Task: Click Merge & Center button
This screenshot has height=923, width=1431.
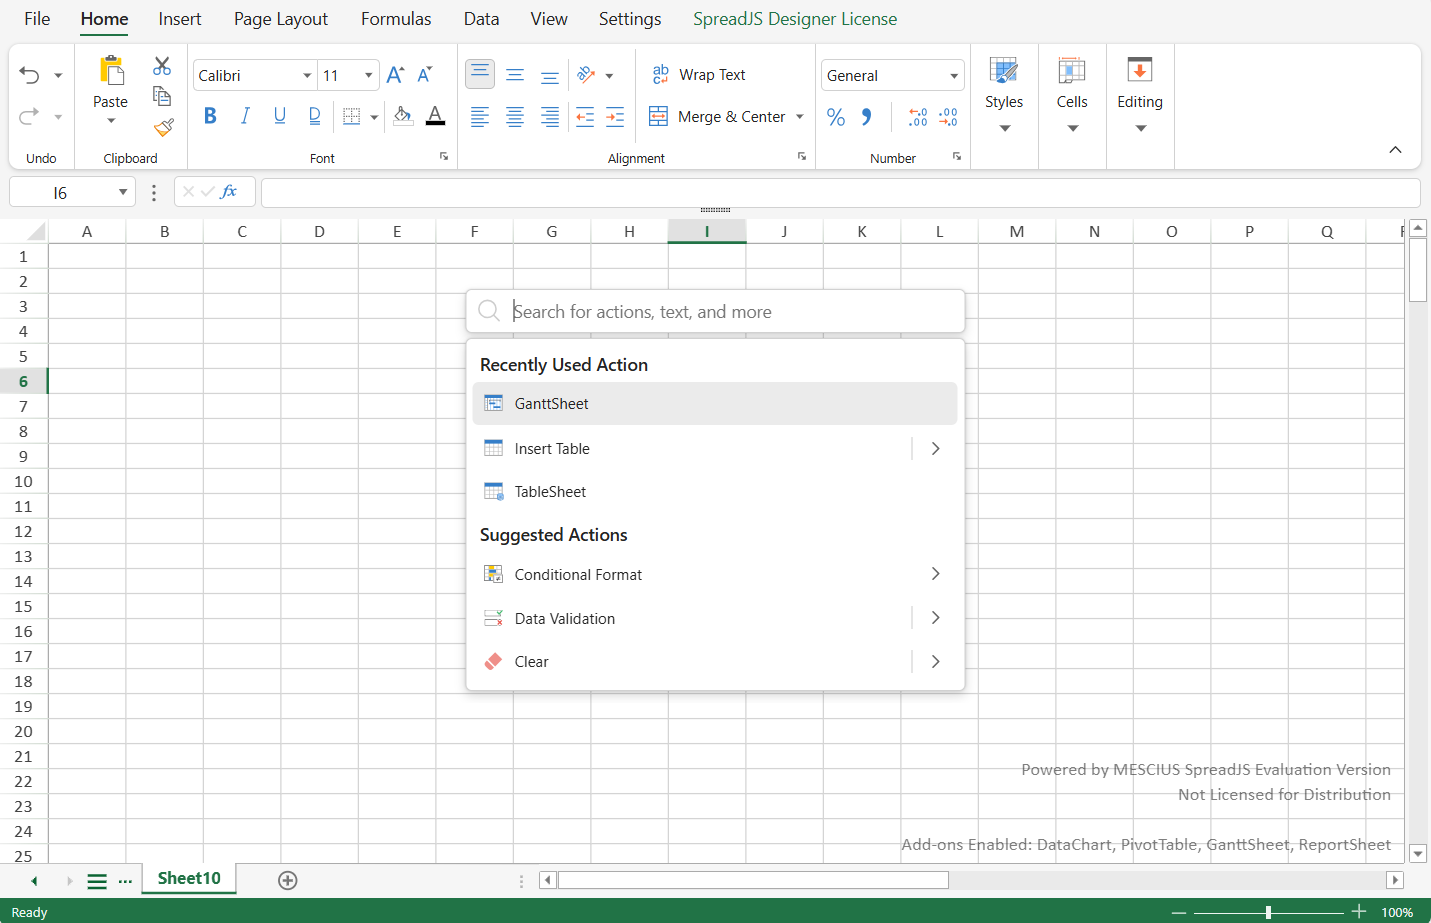Action: coord(718,117)
